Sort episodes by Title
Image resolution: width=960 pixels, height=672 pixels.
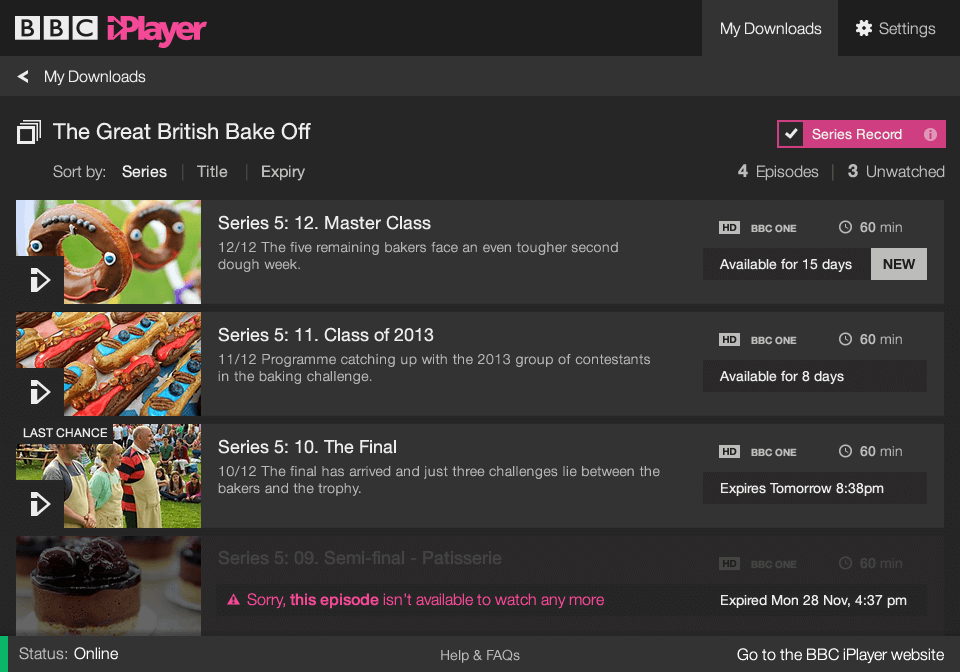212,172
